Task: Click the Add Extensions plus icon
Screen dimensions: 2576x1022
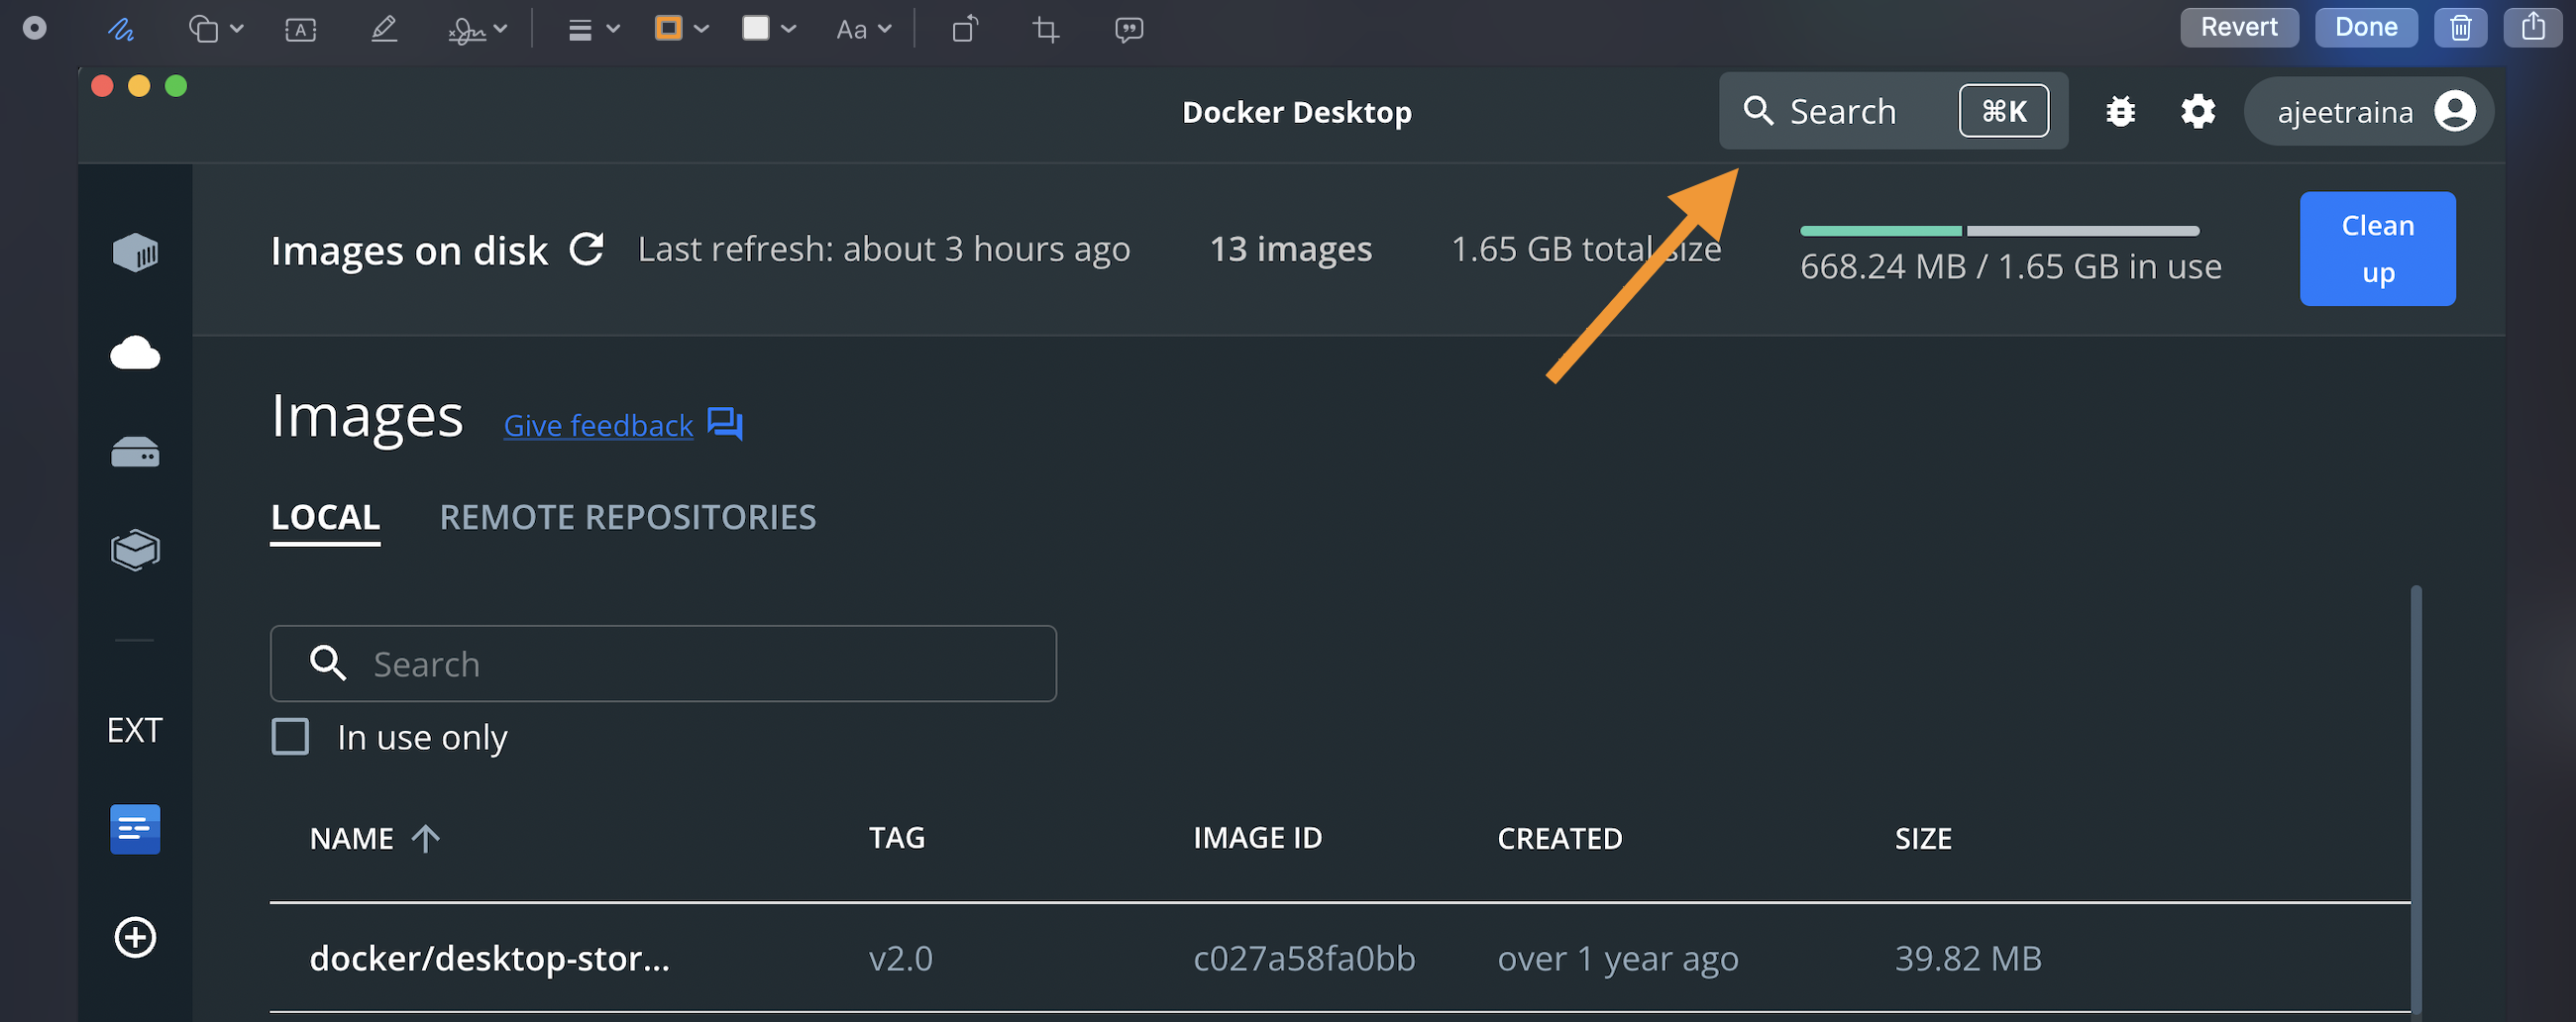Action: 135,937
